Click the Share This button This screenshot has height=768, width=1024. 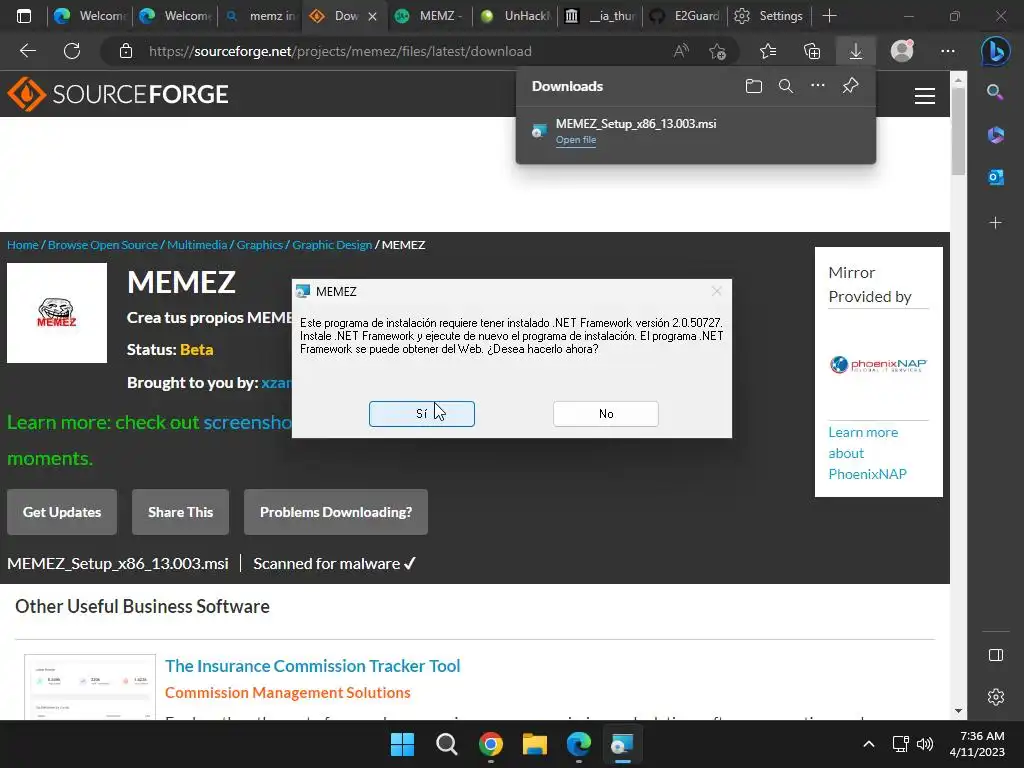180,512
